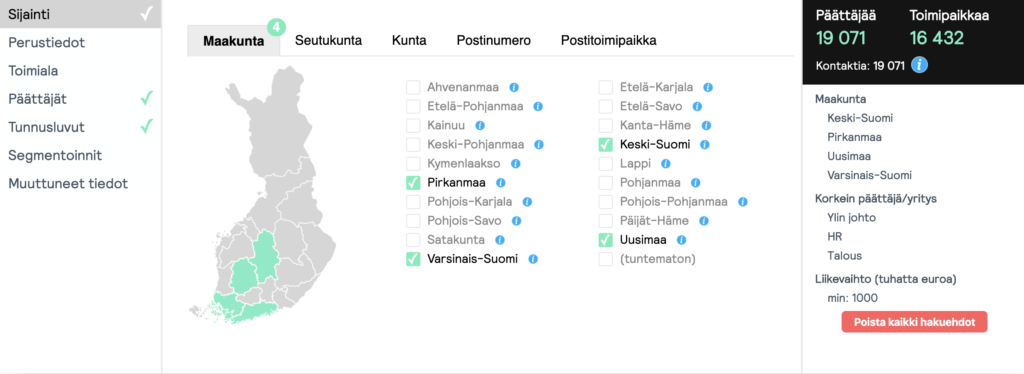Click the info icon beside Pohjois-Pohjanmaa
This screenshot has width=1024, height=374.
coord(743,202)
